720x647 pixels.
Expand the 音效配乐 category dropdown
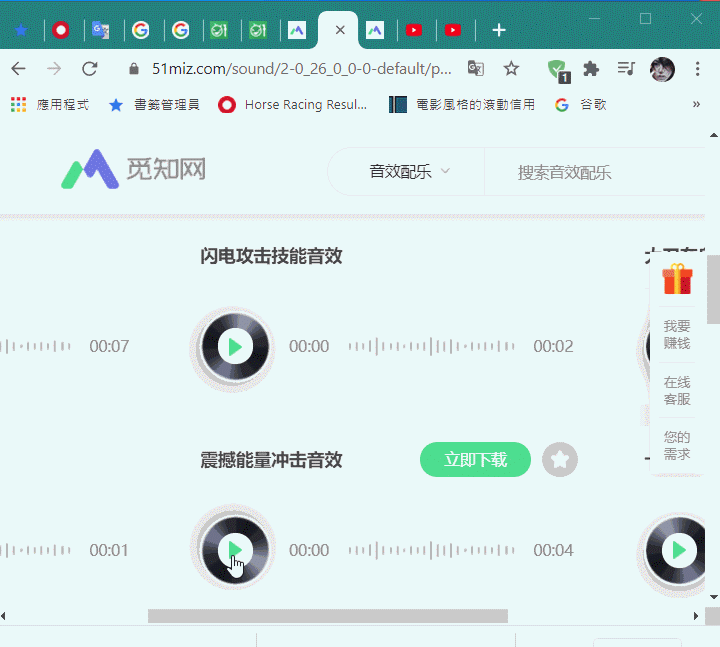point(409,172)
